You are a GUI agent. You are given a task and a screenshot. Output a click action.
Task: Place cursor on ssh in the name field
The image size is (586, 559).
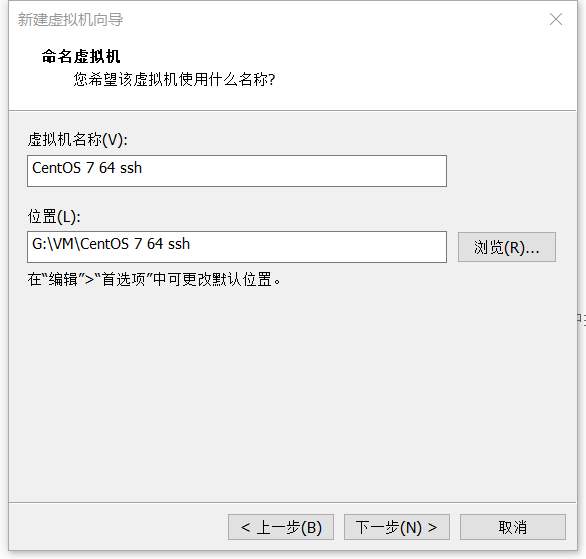130,168
